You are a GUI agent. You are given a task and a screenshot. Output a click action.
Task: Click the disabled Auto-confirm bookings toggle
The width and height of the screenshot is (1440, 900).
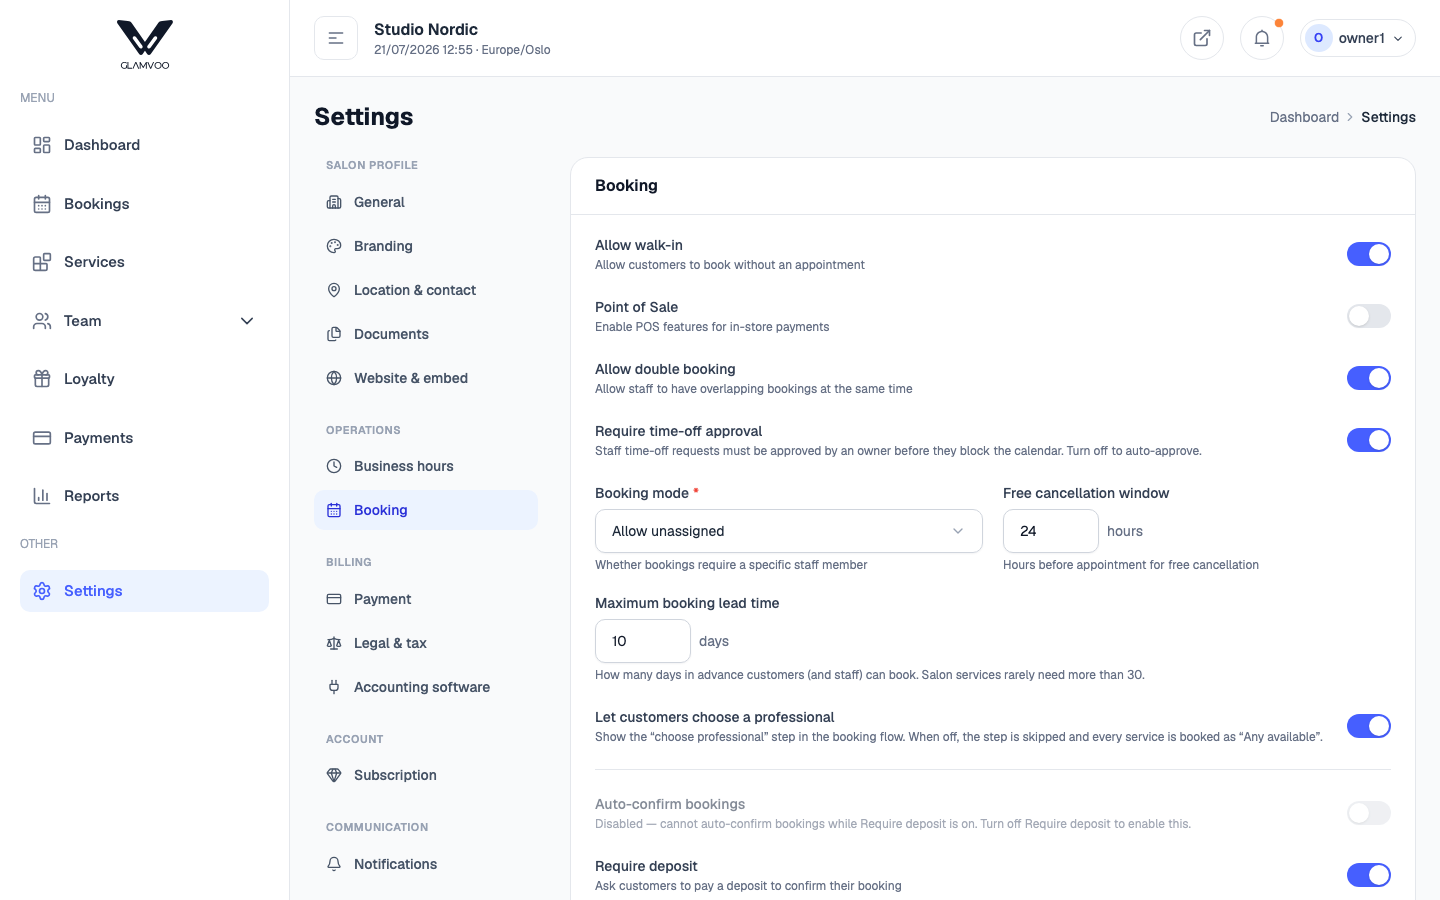click(1368, 813)
